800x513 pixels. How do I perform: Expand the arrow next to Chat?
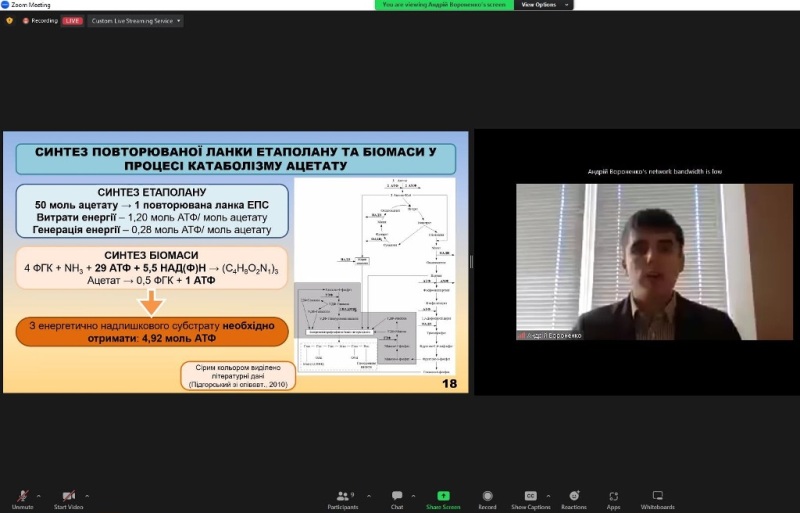[413, 496]
